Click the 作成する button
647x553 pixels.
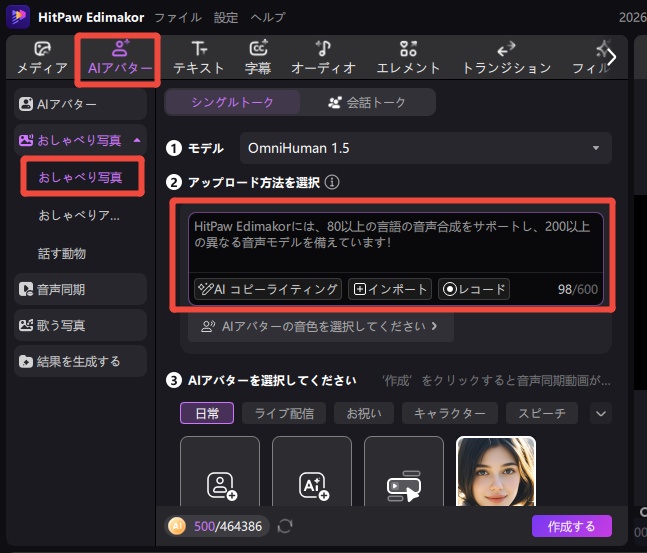tap(571, 526)
